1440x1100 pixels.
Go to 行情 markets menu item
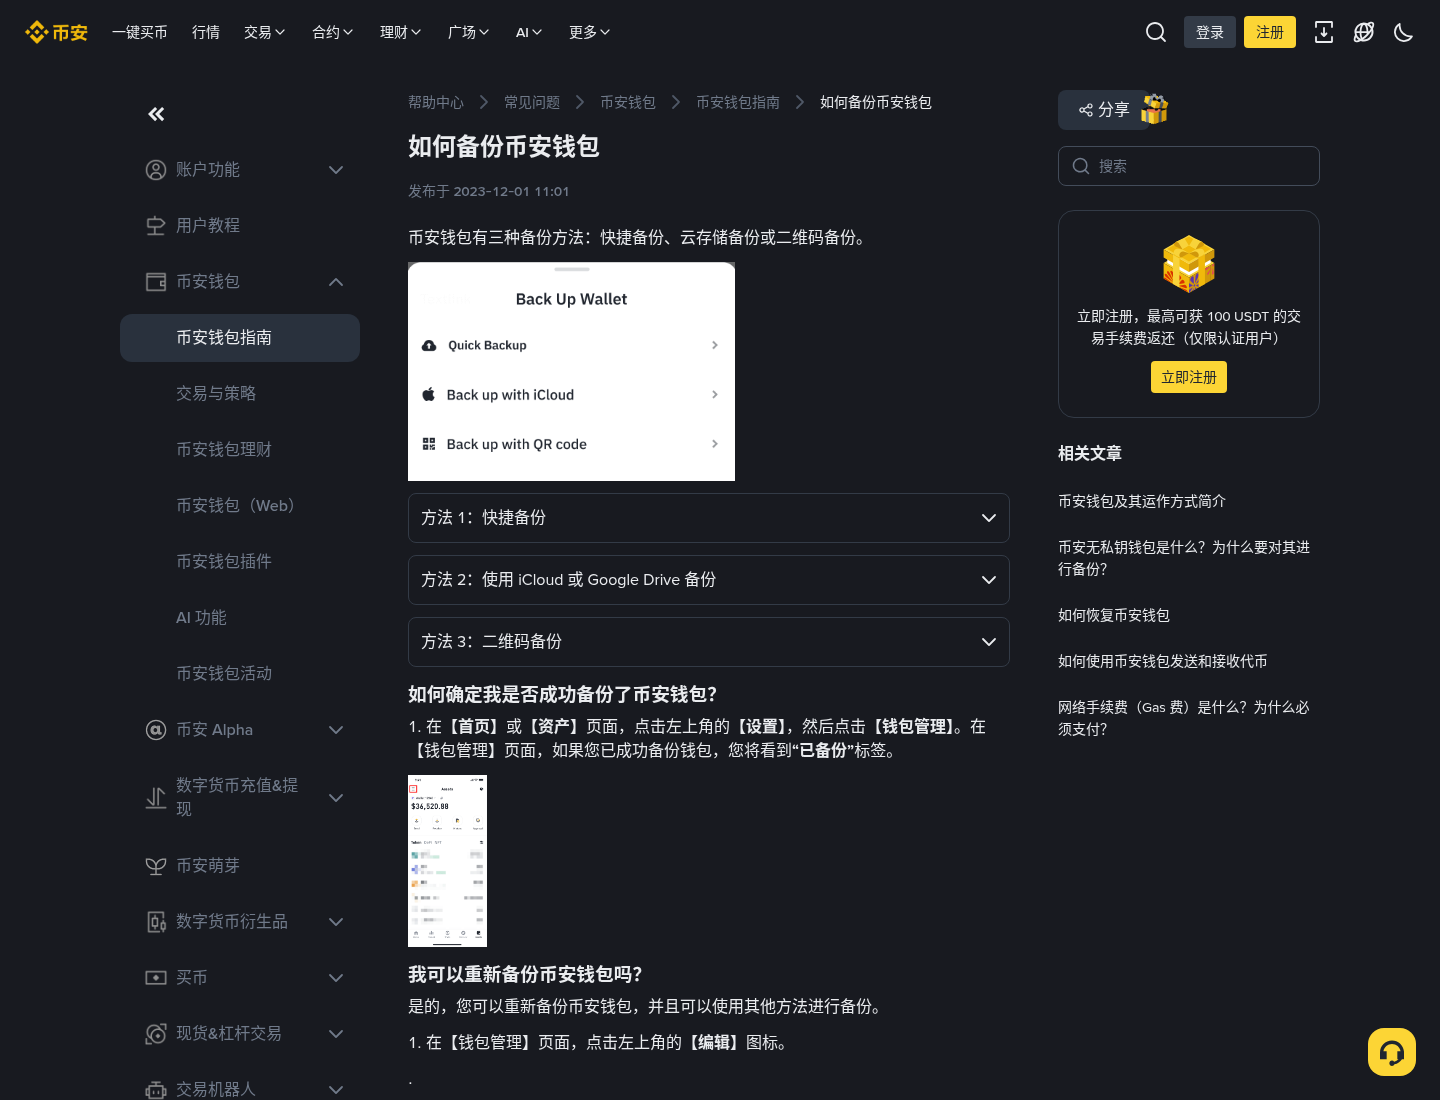206,32
